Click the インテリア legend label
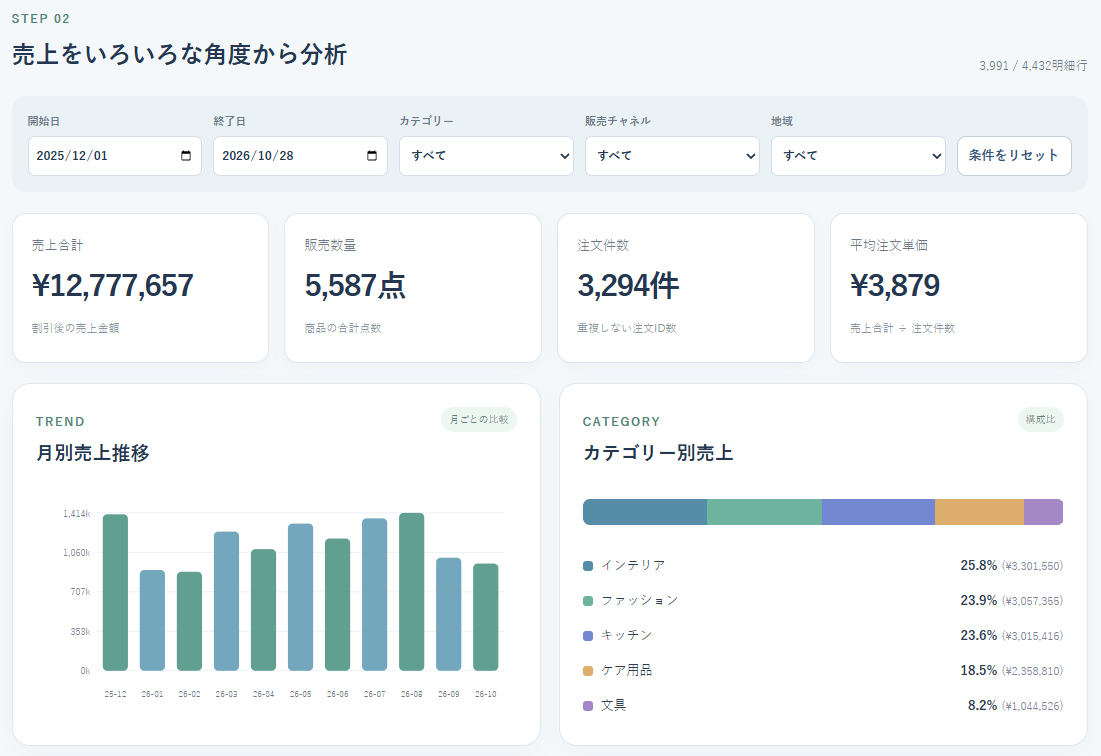The height and width of the screenshot is (756, 1101). [x=633, y=565]
